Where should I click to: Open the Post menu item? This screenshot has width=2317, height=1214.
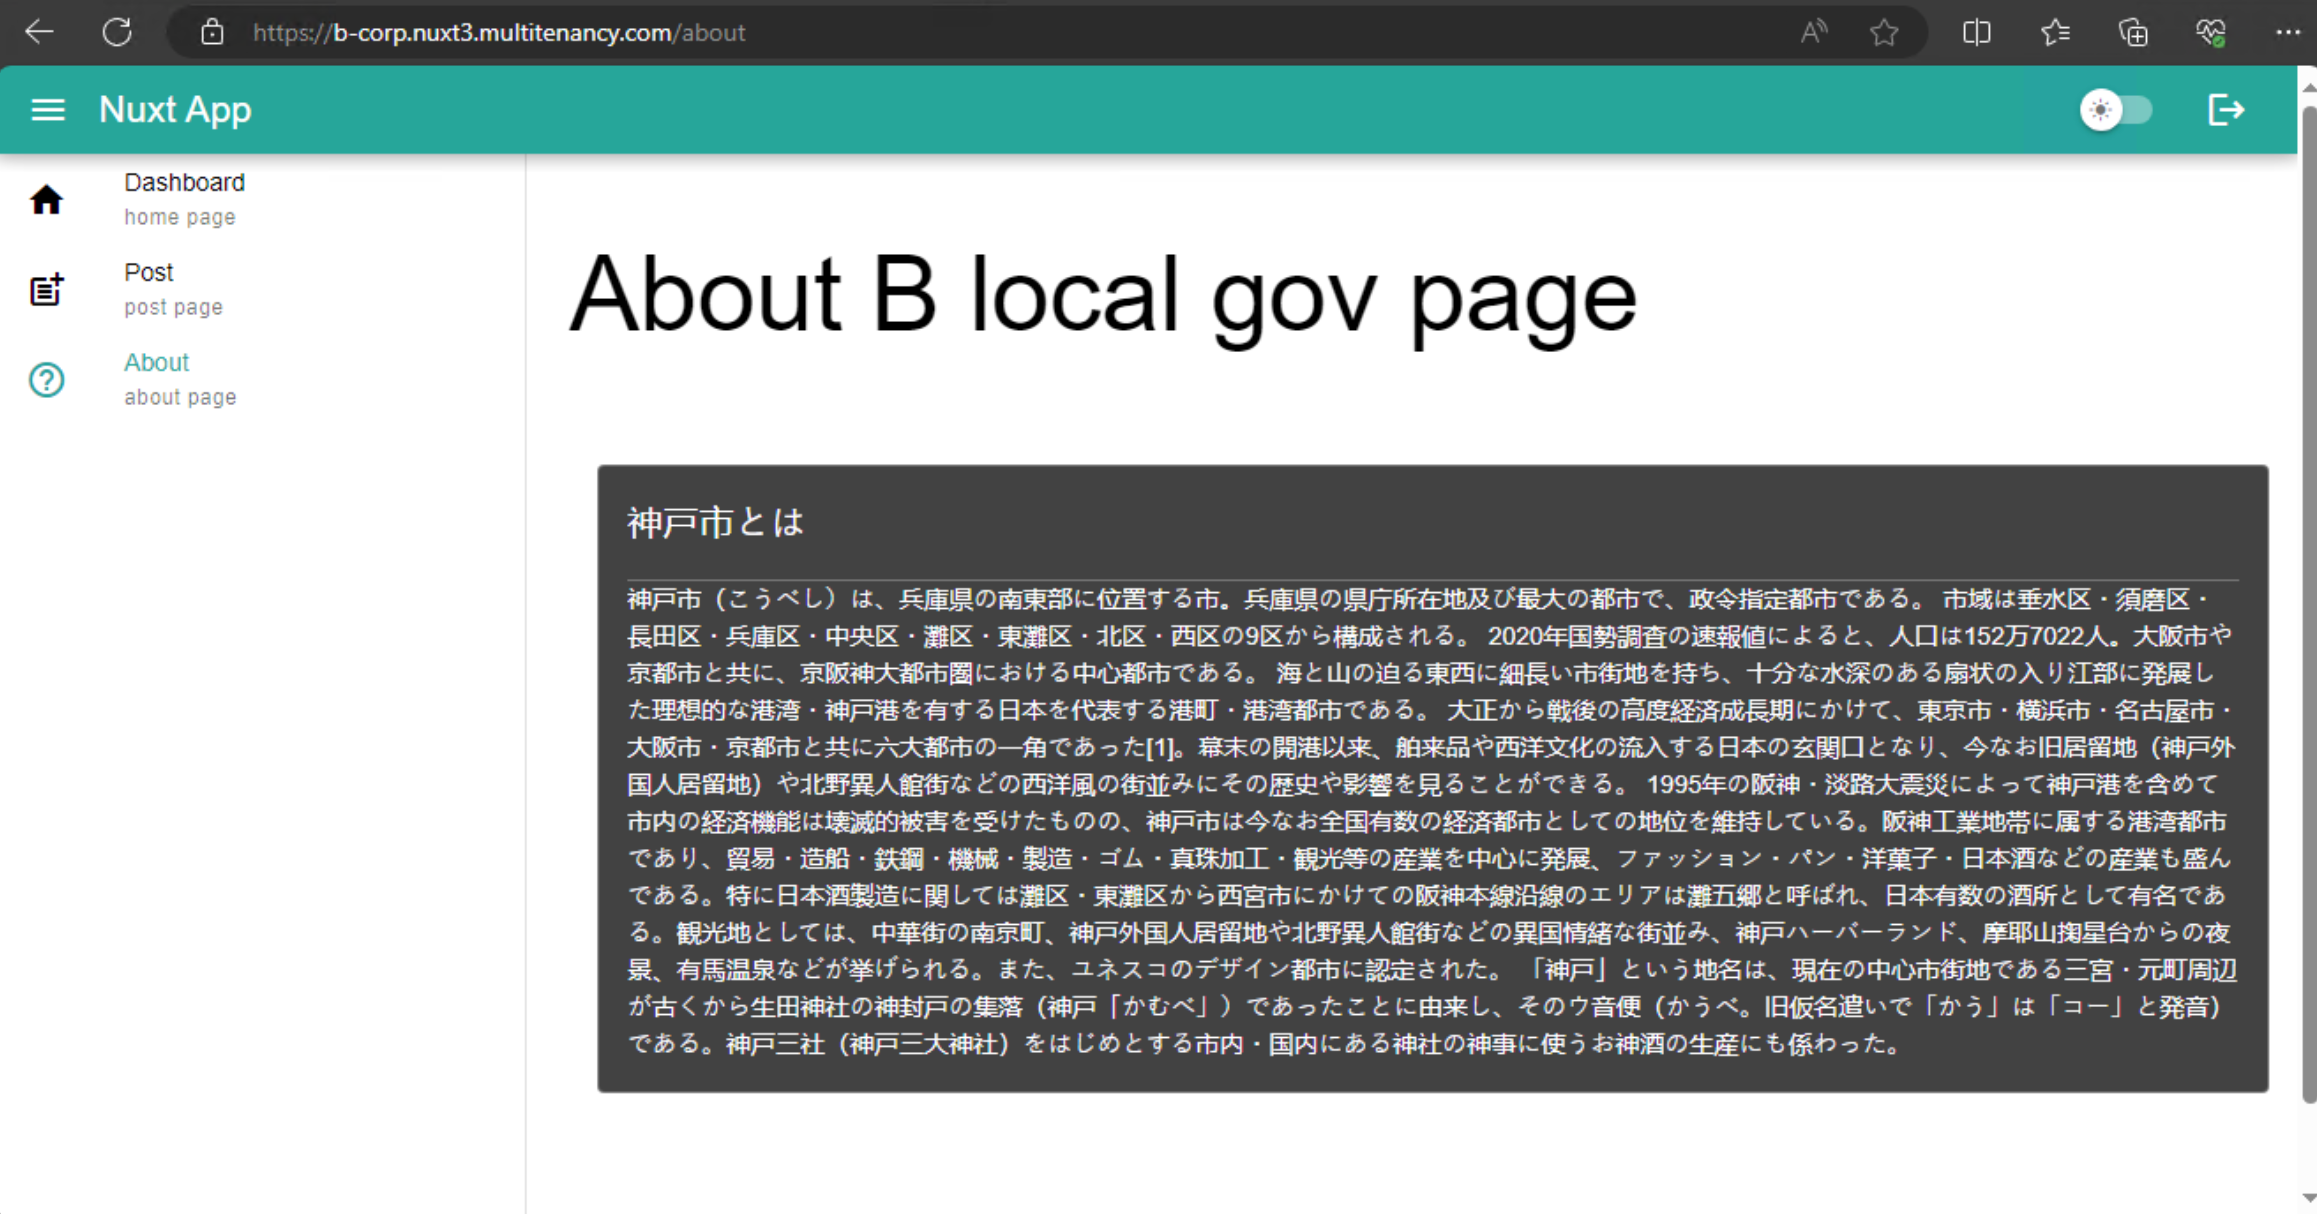[262, 289]
